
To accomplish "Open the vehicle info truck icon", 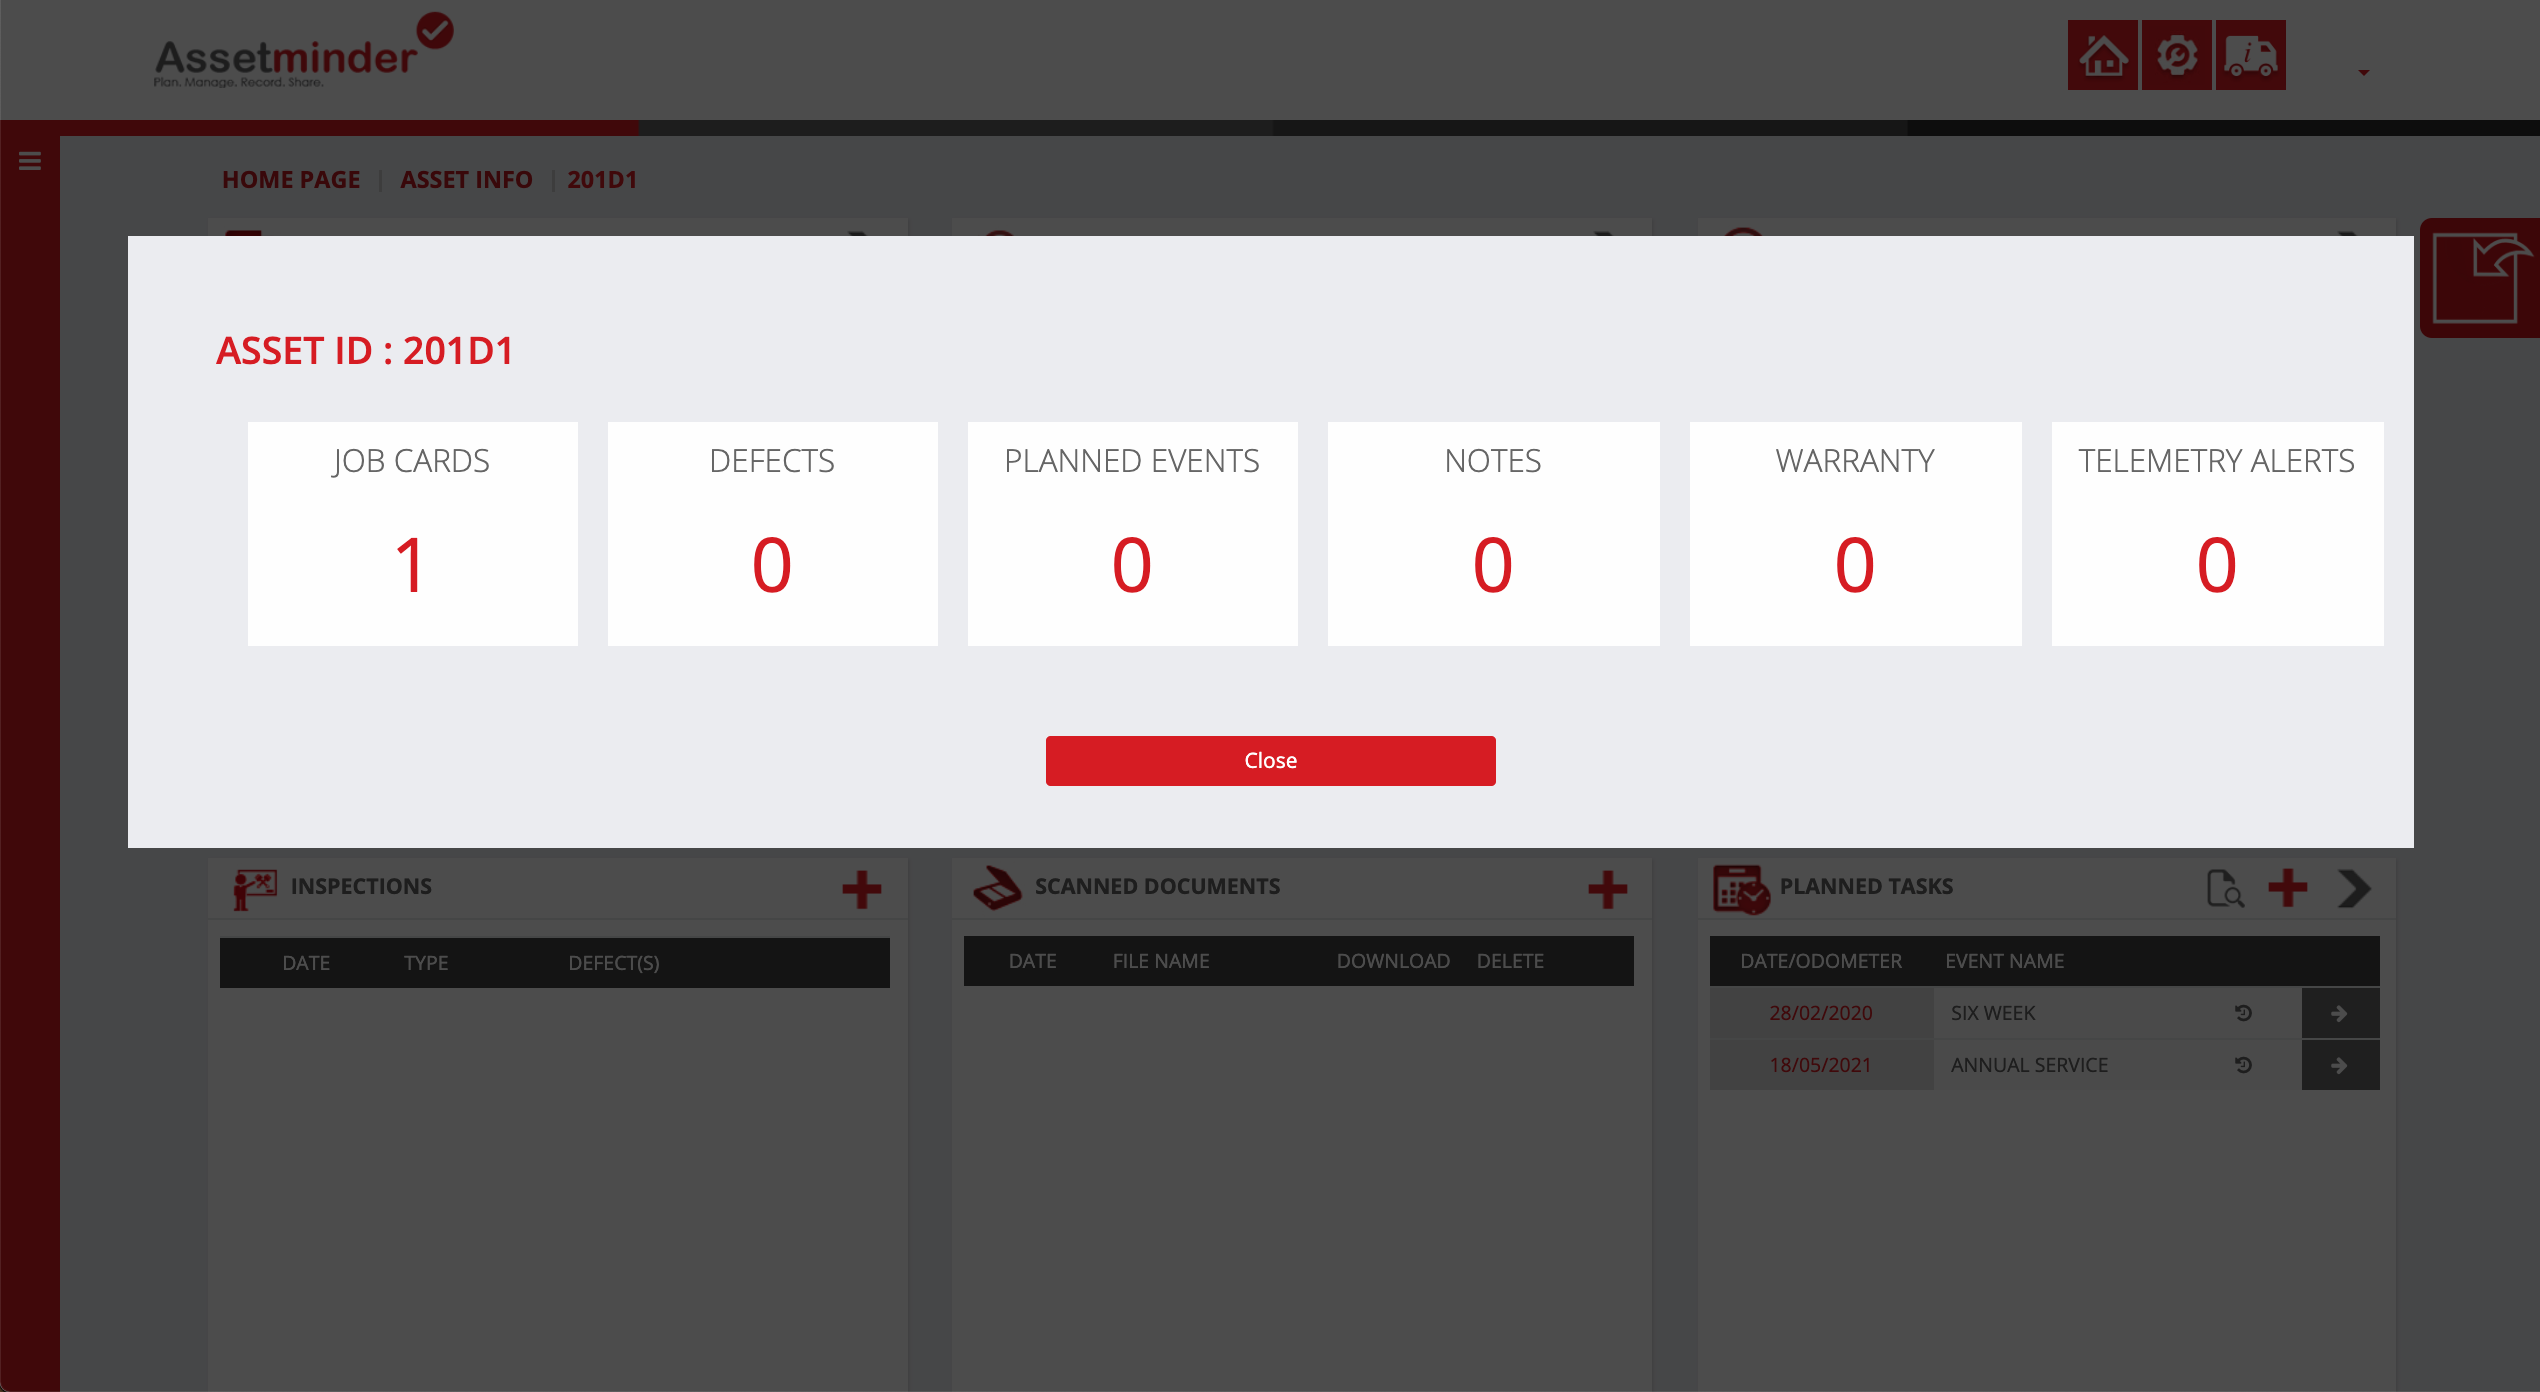I will click(x=2251, y=55).
